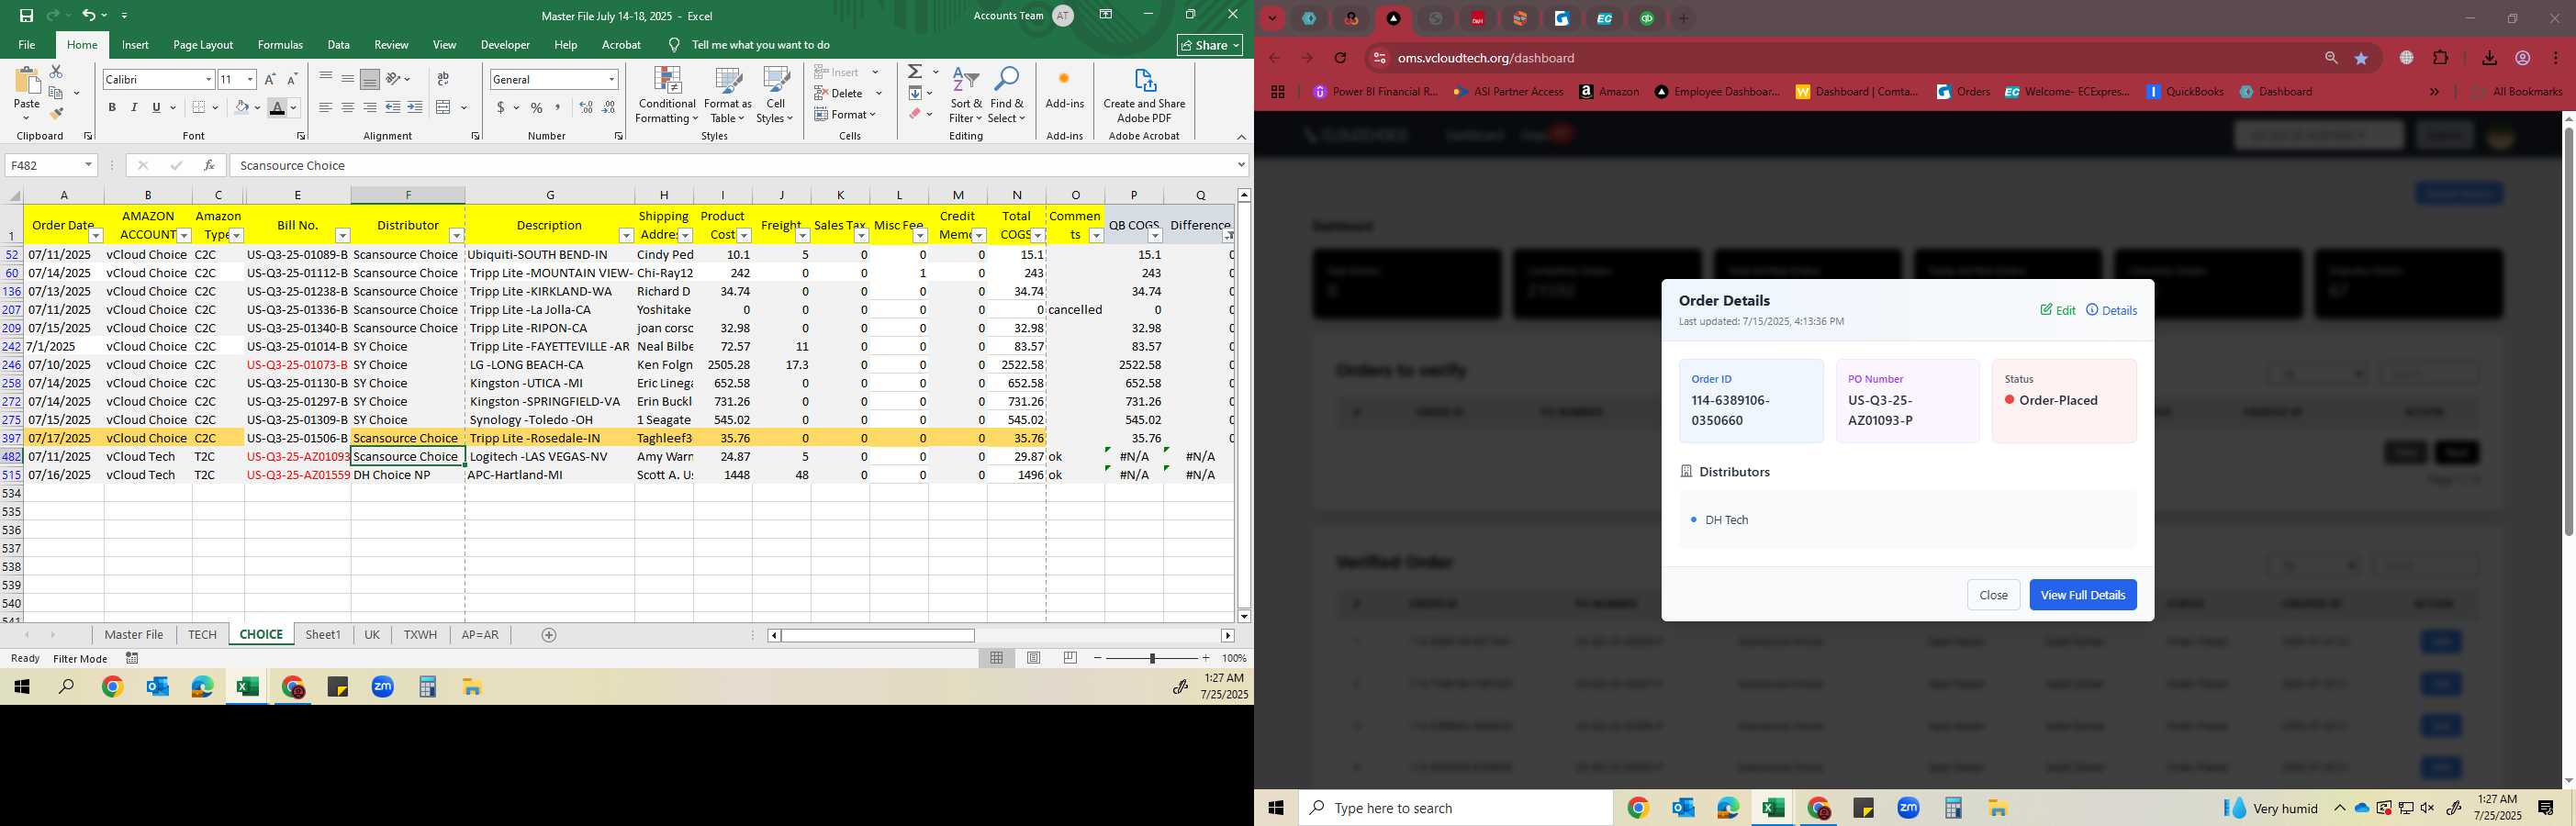Click Close button in Order Details dialog
Image resolution: width=2576 pixels, height=826 pixels.
click(1993, 595)
